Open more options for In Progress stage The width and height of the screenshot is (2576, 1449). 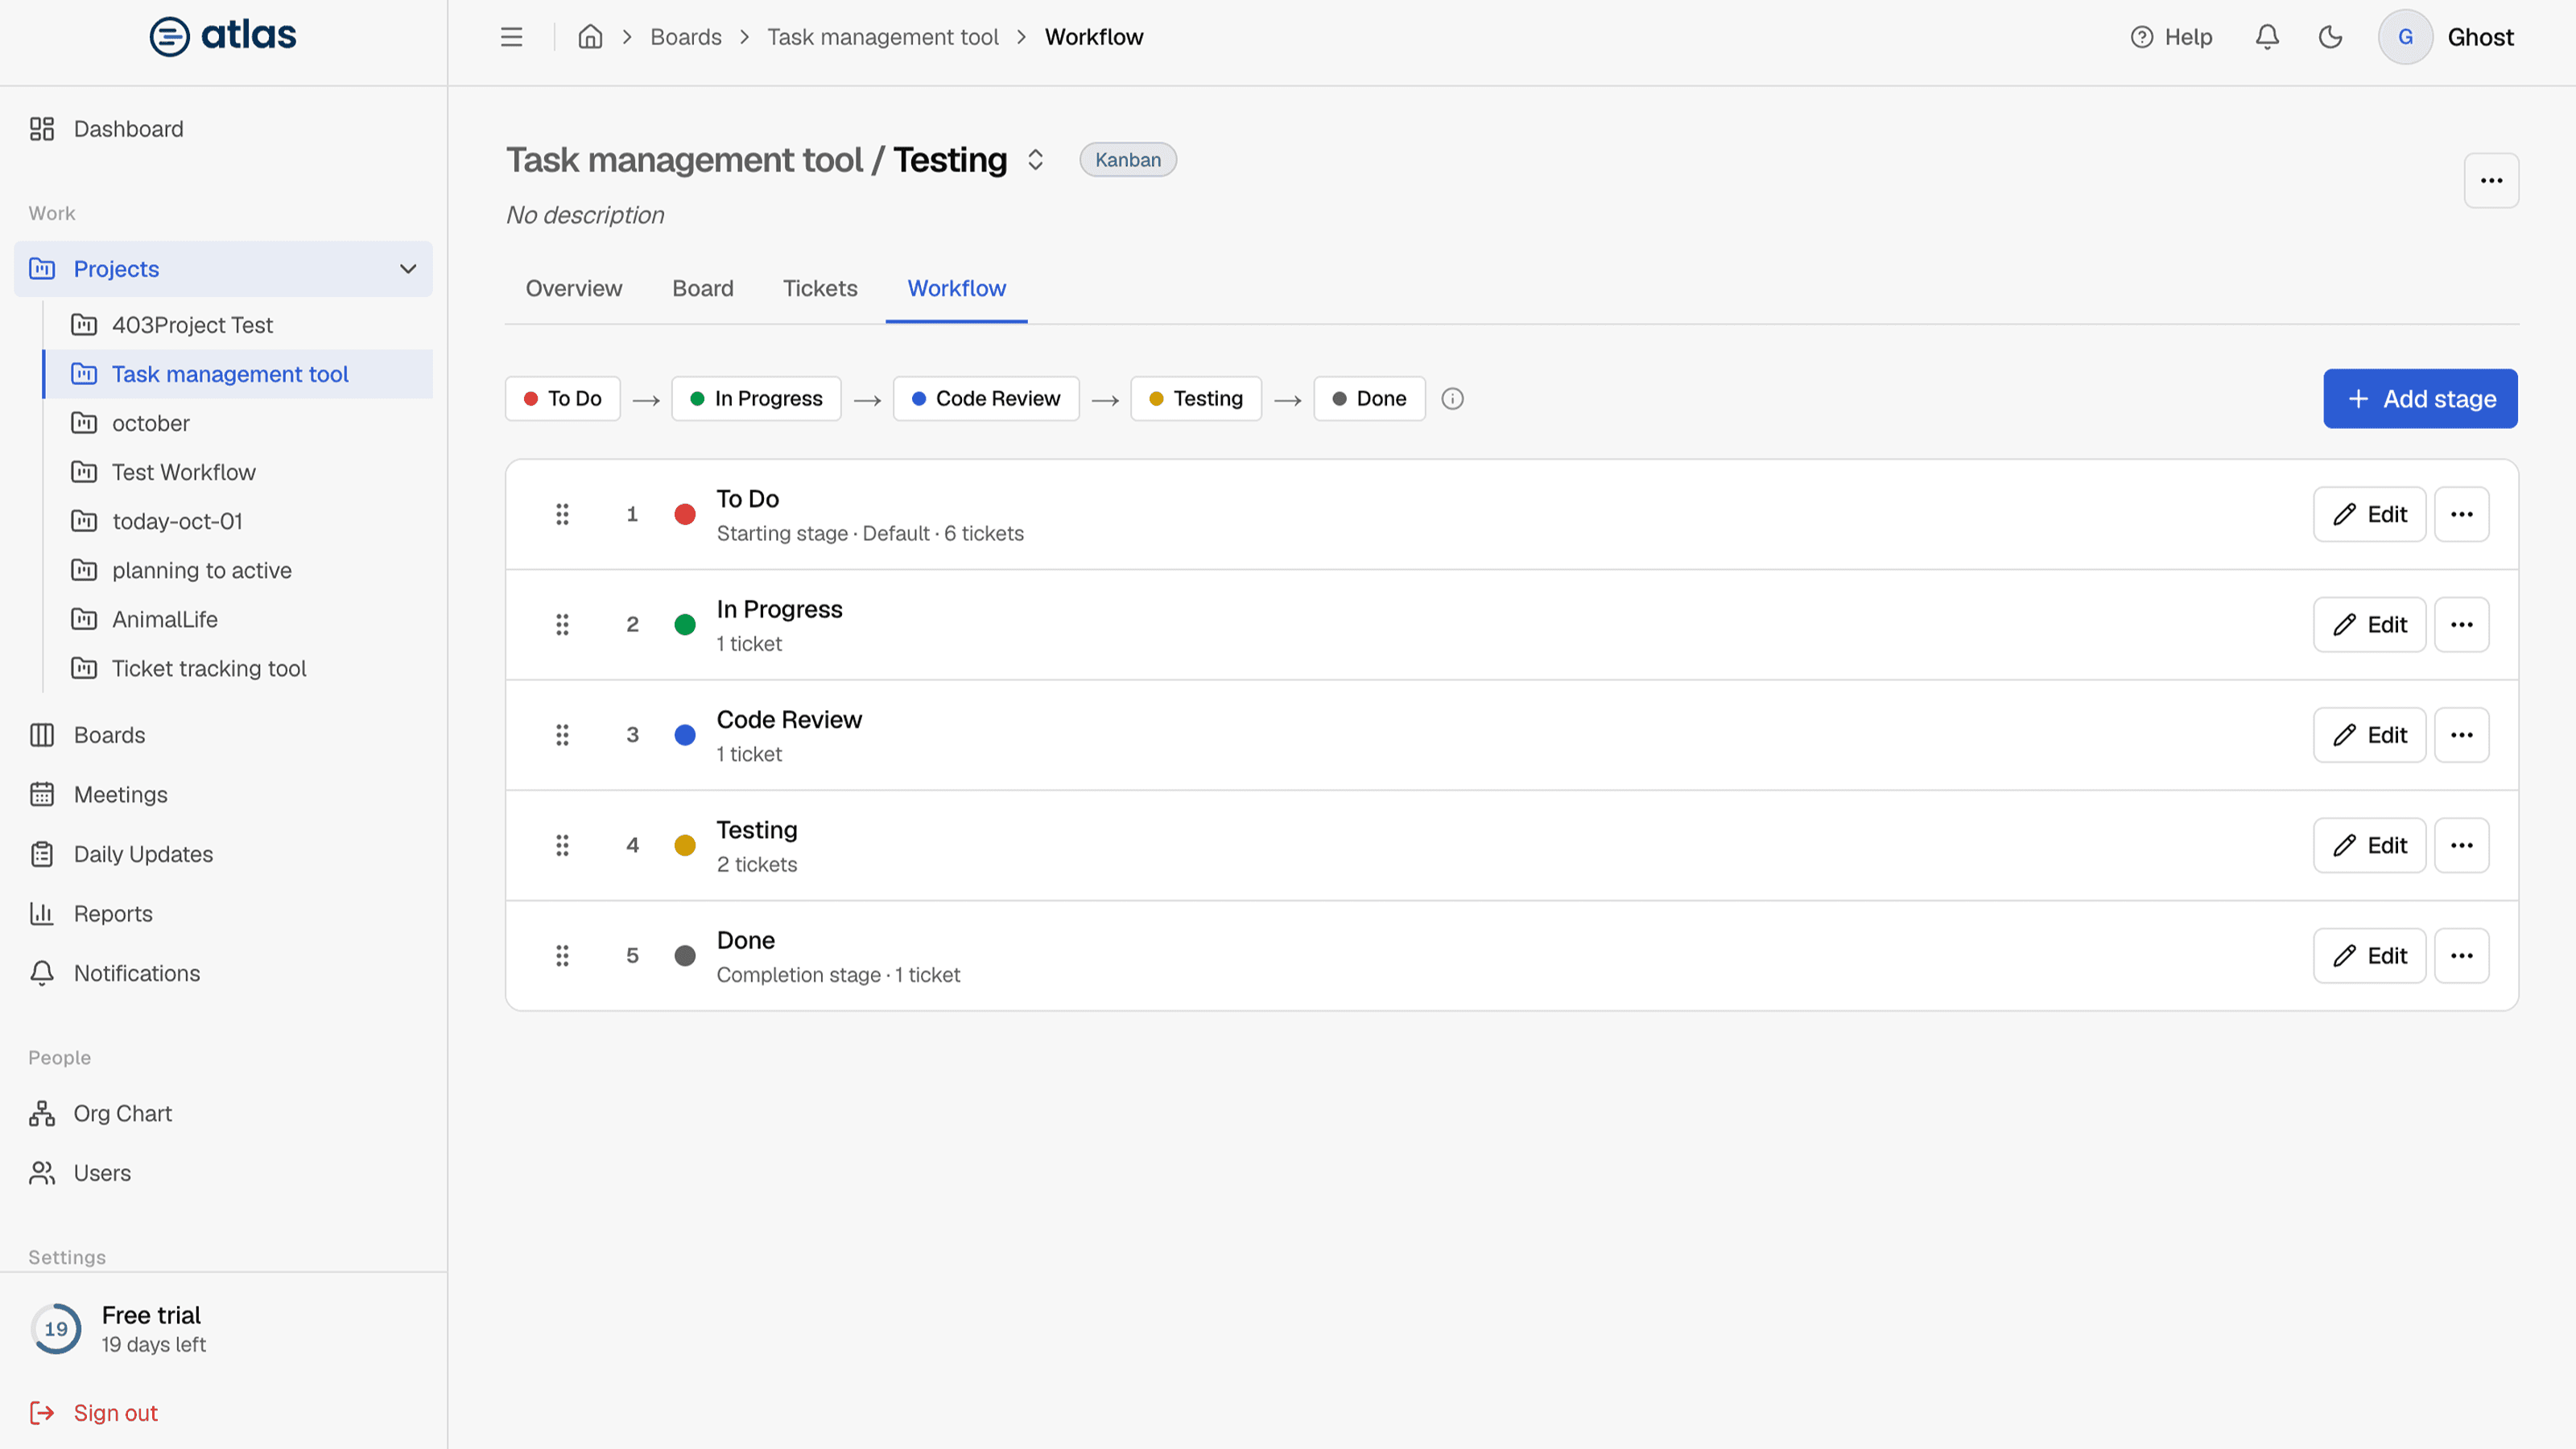click(x=2461, y=625)
